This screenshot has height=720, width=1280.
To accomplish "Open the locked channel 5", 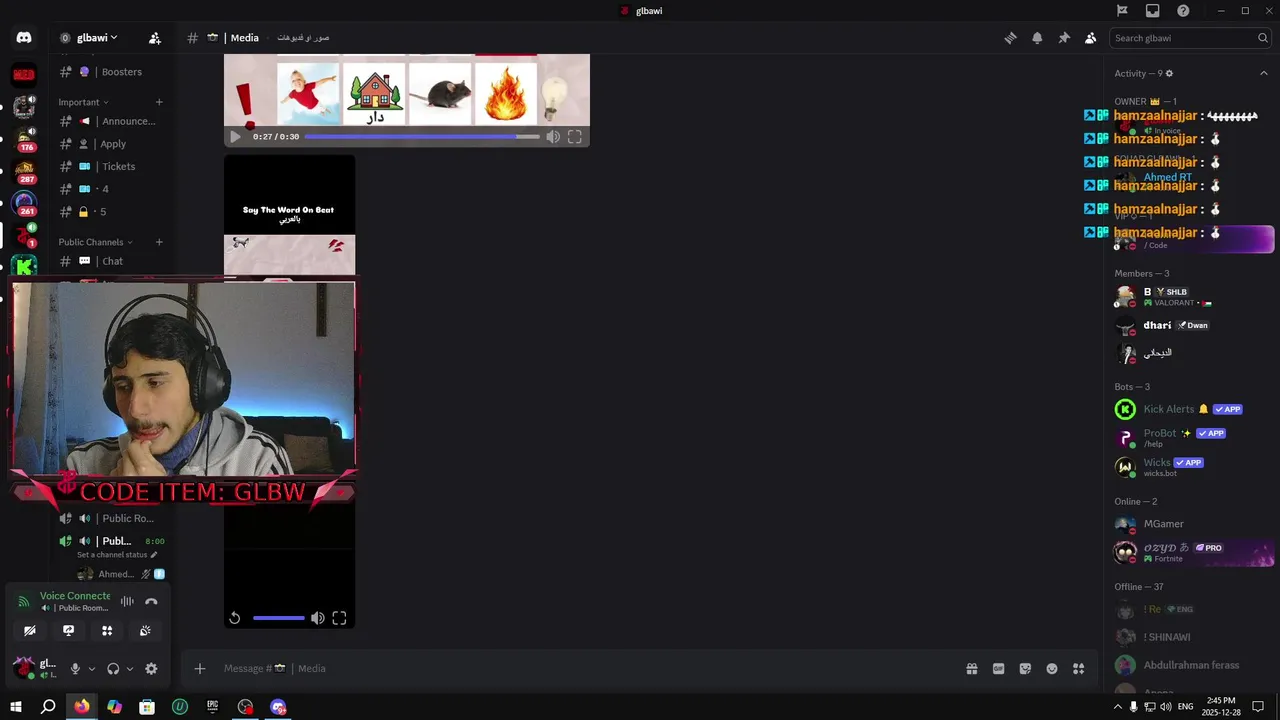I will tap(111, 212).
